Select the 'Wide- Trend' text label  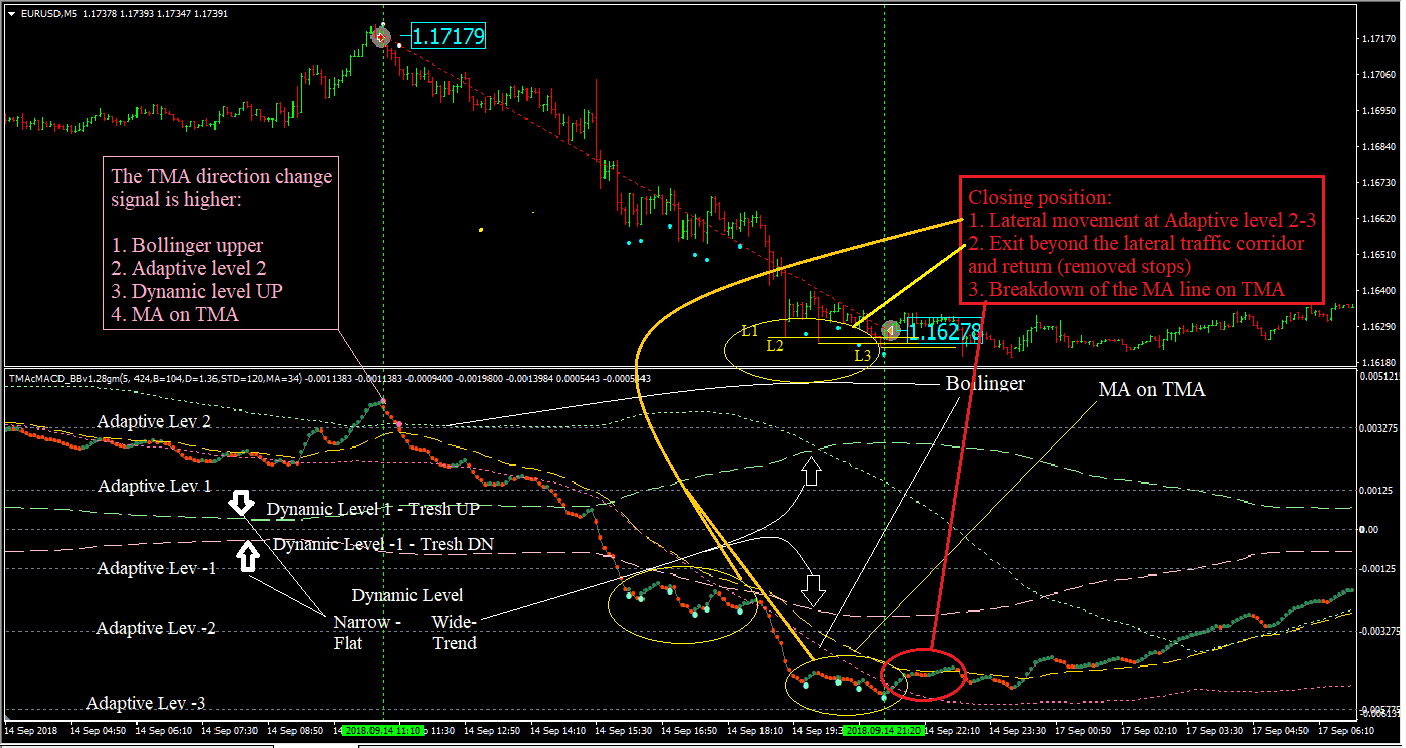[455, 633]
